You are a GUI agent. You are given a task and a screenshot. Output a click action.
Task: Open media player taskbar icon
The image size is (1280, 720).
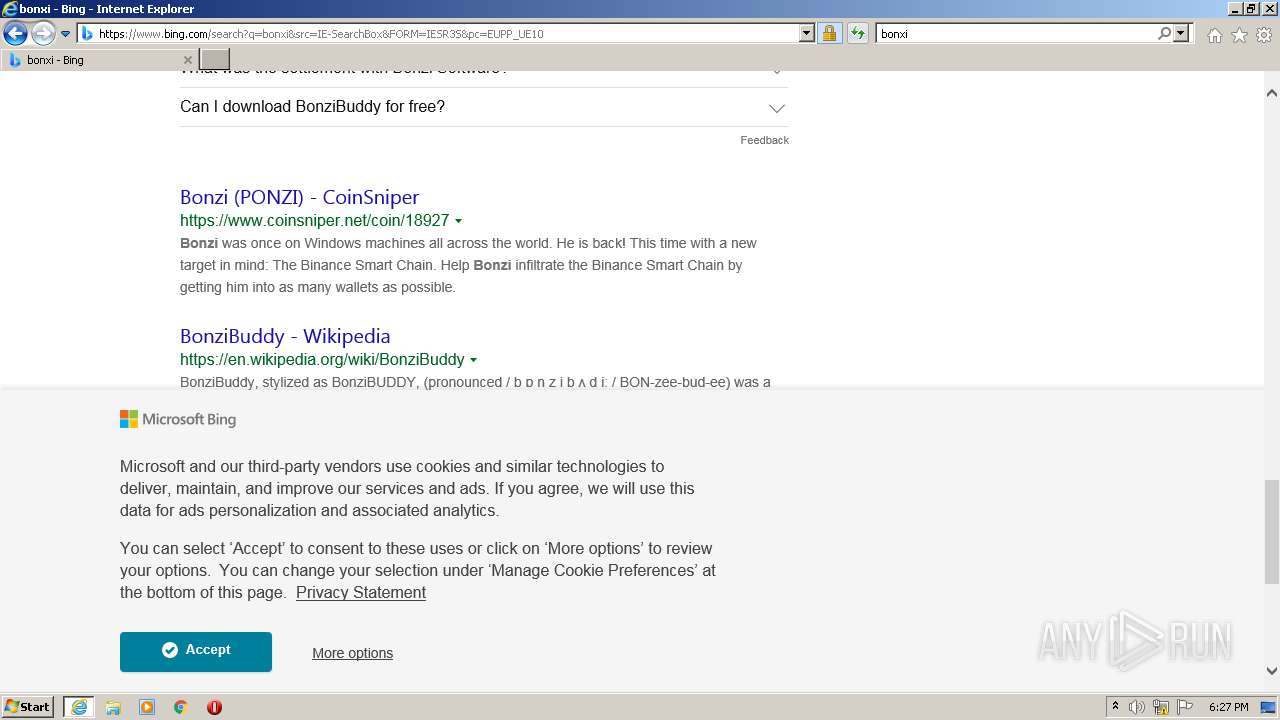(147, 707)
